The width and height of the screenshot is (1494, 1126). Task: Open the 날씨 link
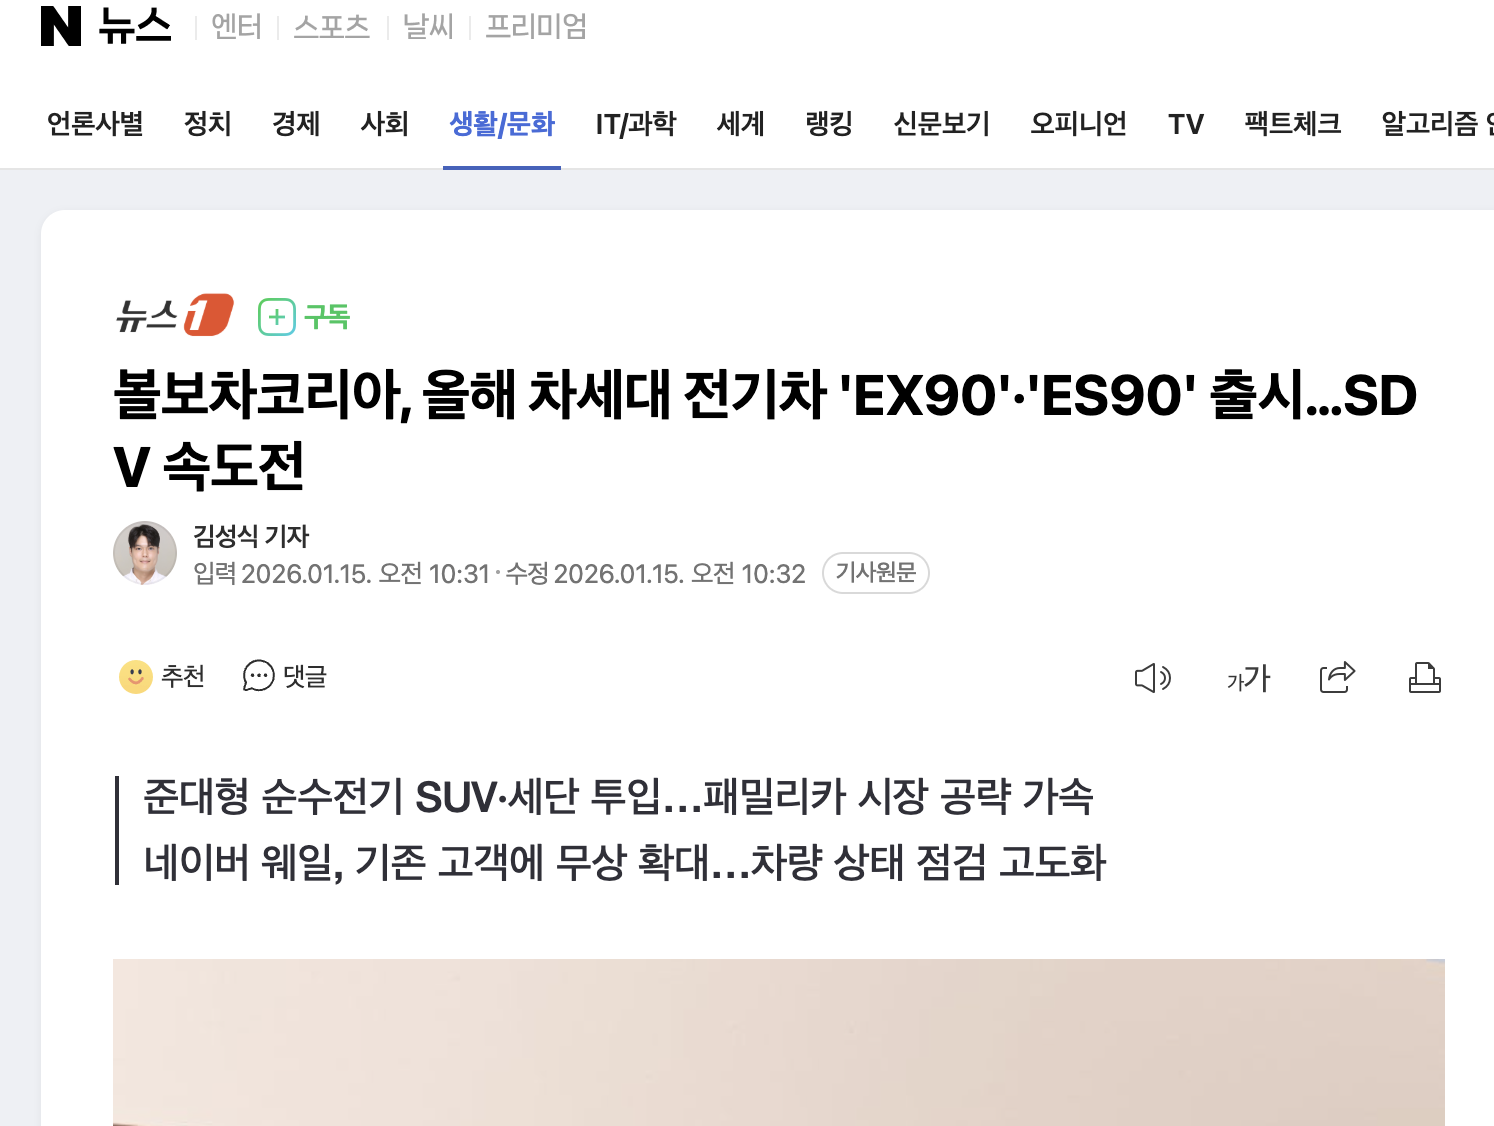(x=428, y=26)
